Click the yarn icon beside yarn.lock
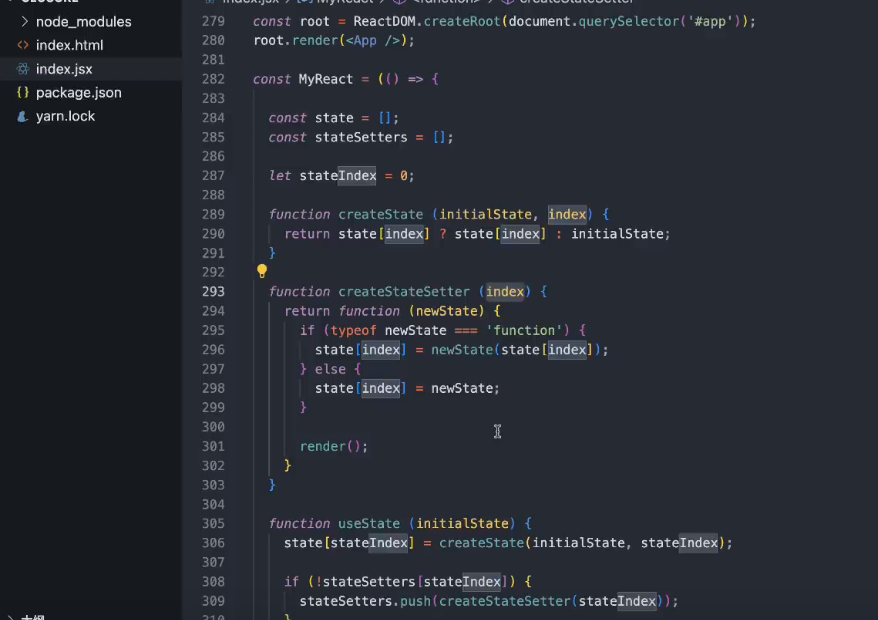 tap(22, 116)
